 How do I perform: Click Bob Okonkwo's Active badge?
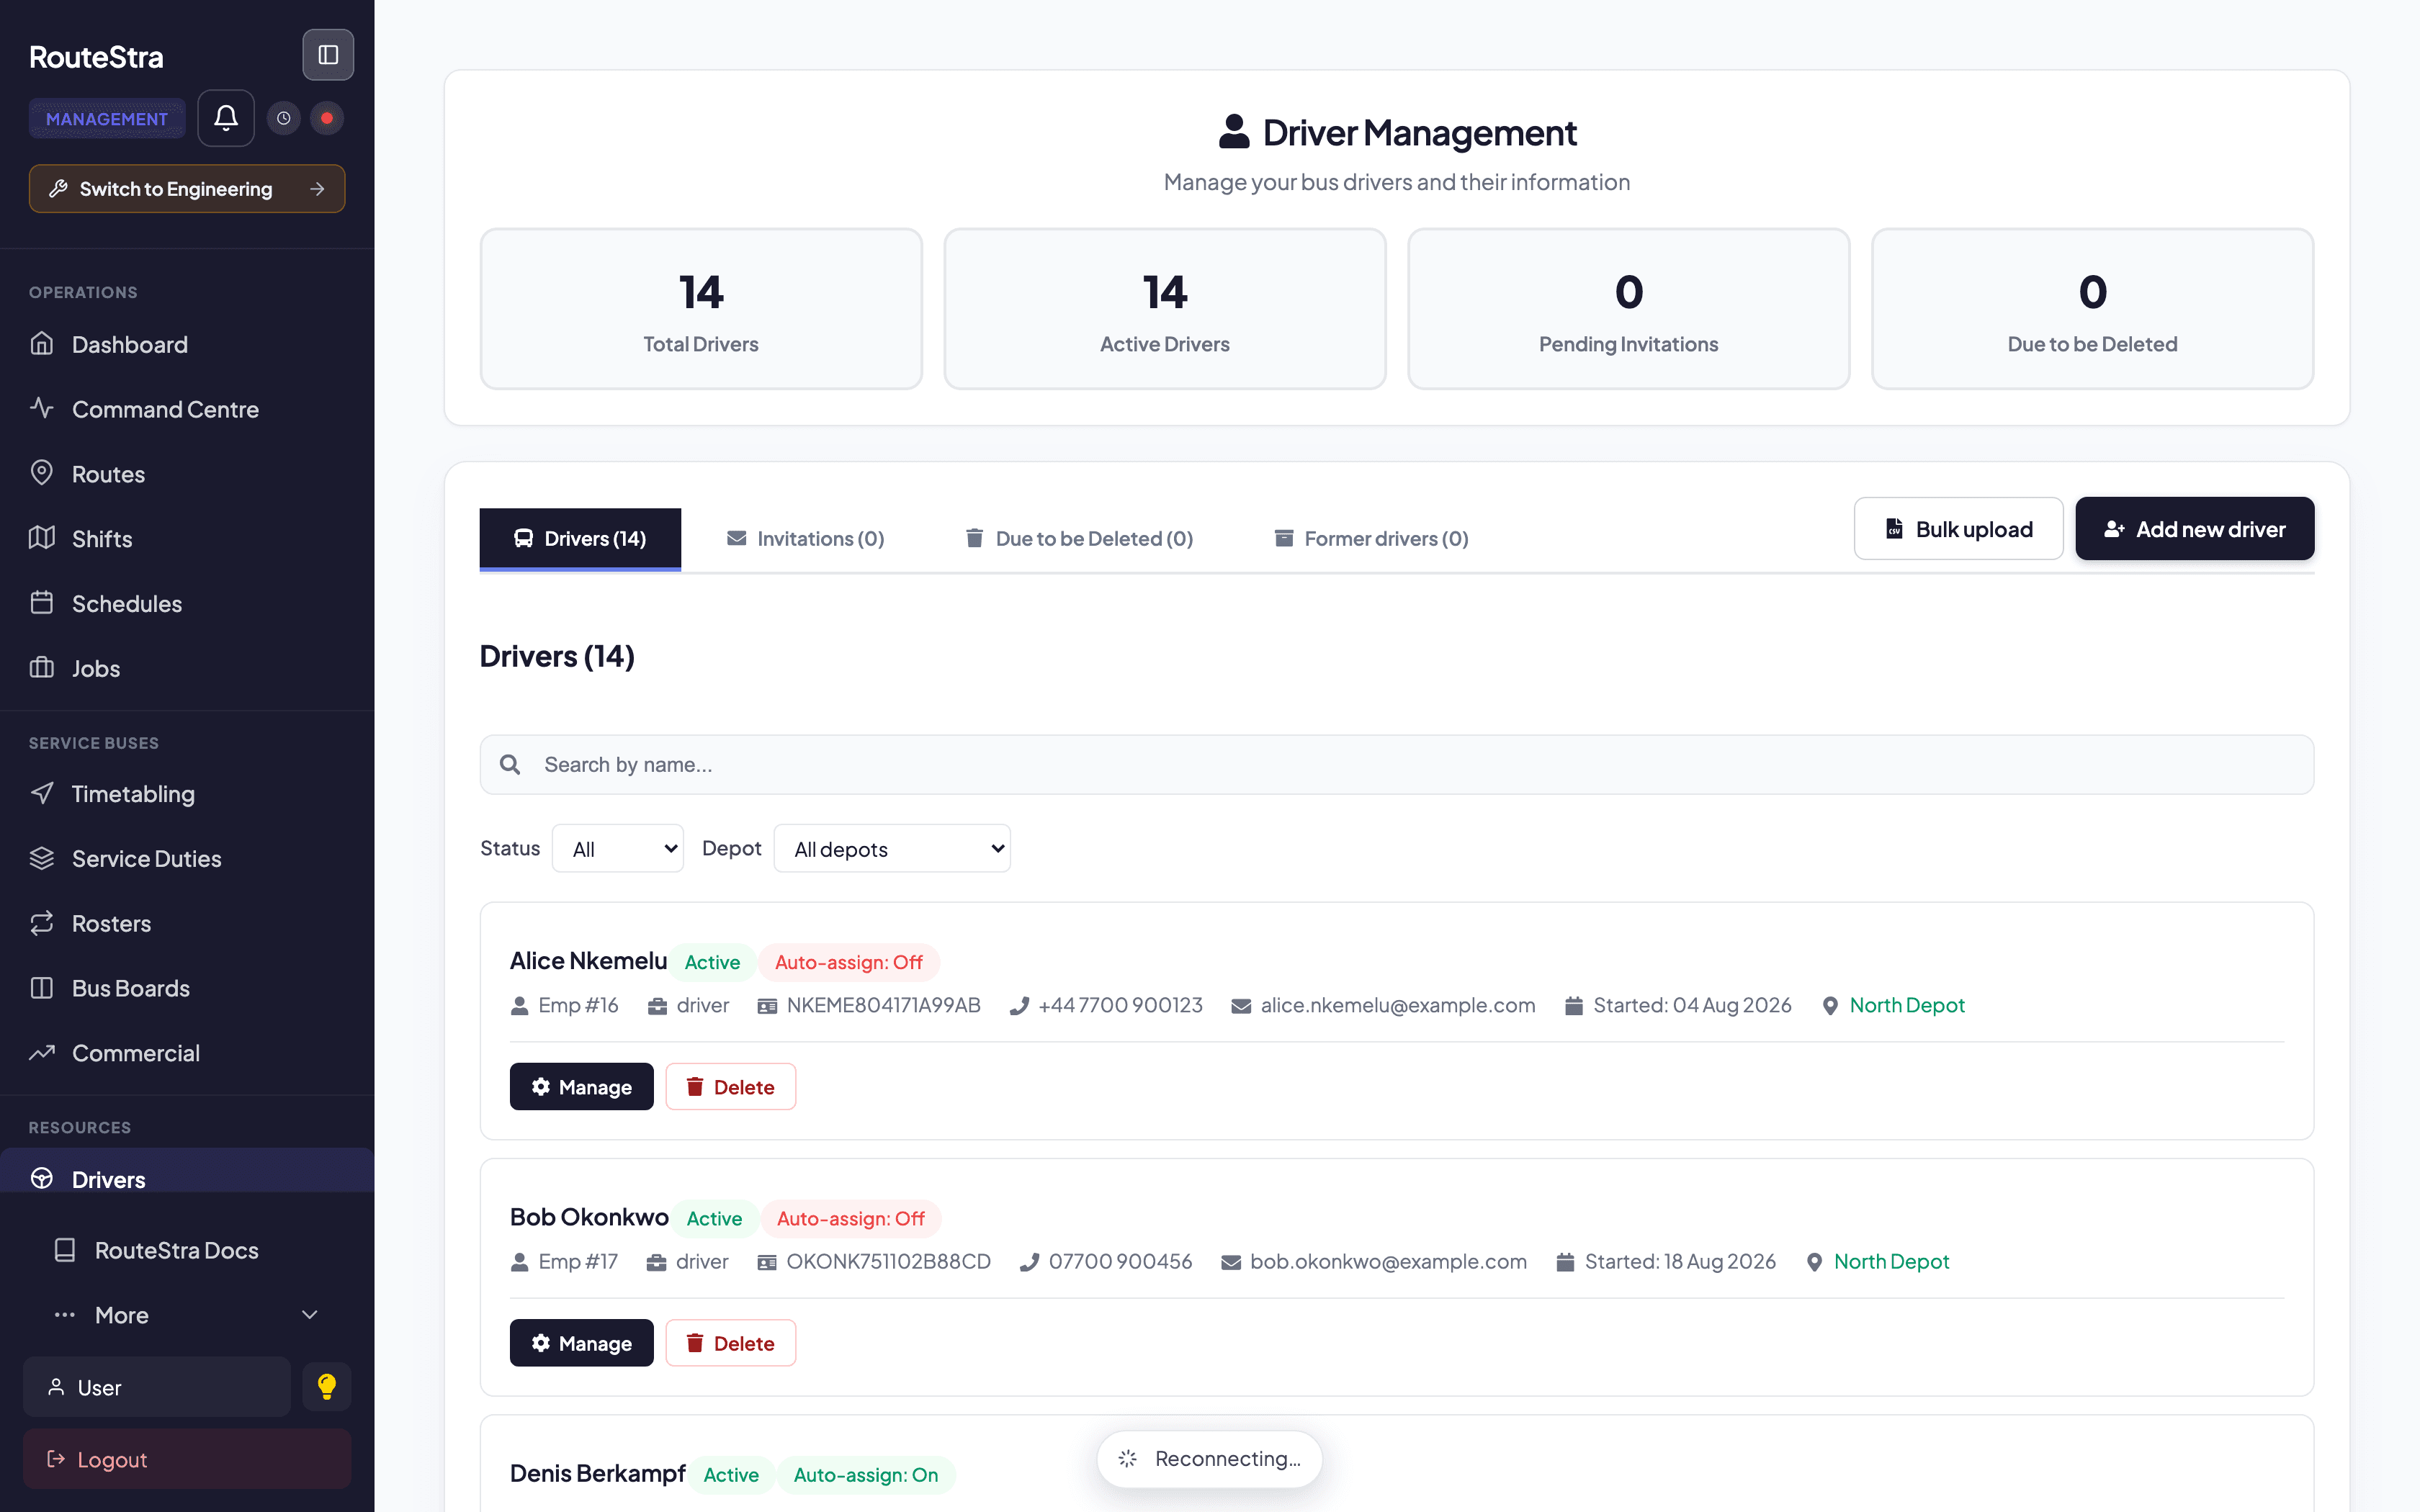[x=714, y=1218]
